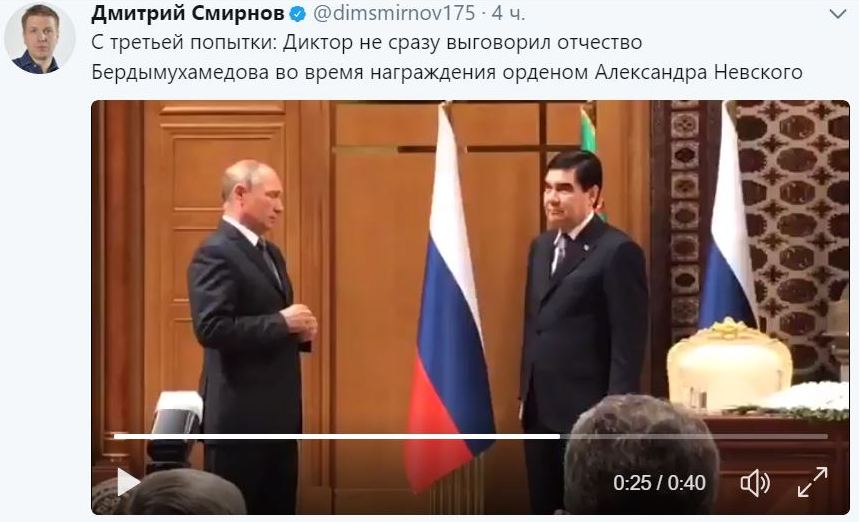Image resolution: width=859 pixels, height=522 pixels.
Task: Open the tweet options chevron menu
Action: [x=838, y=14]
